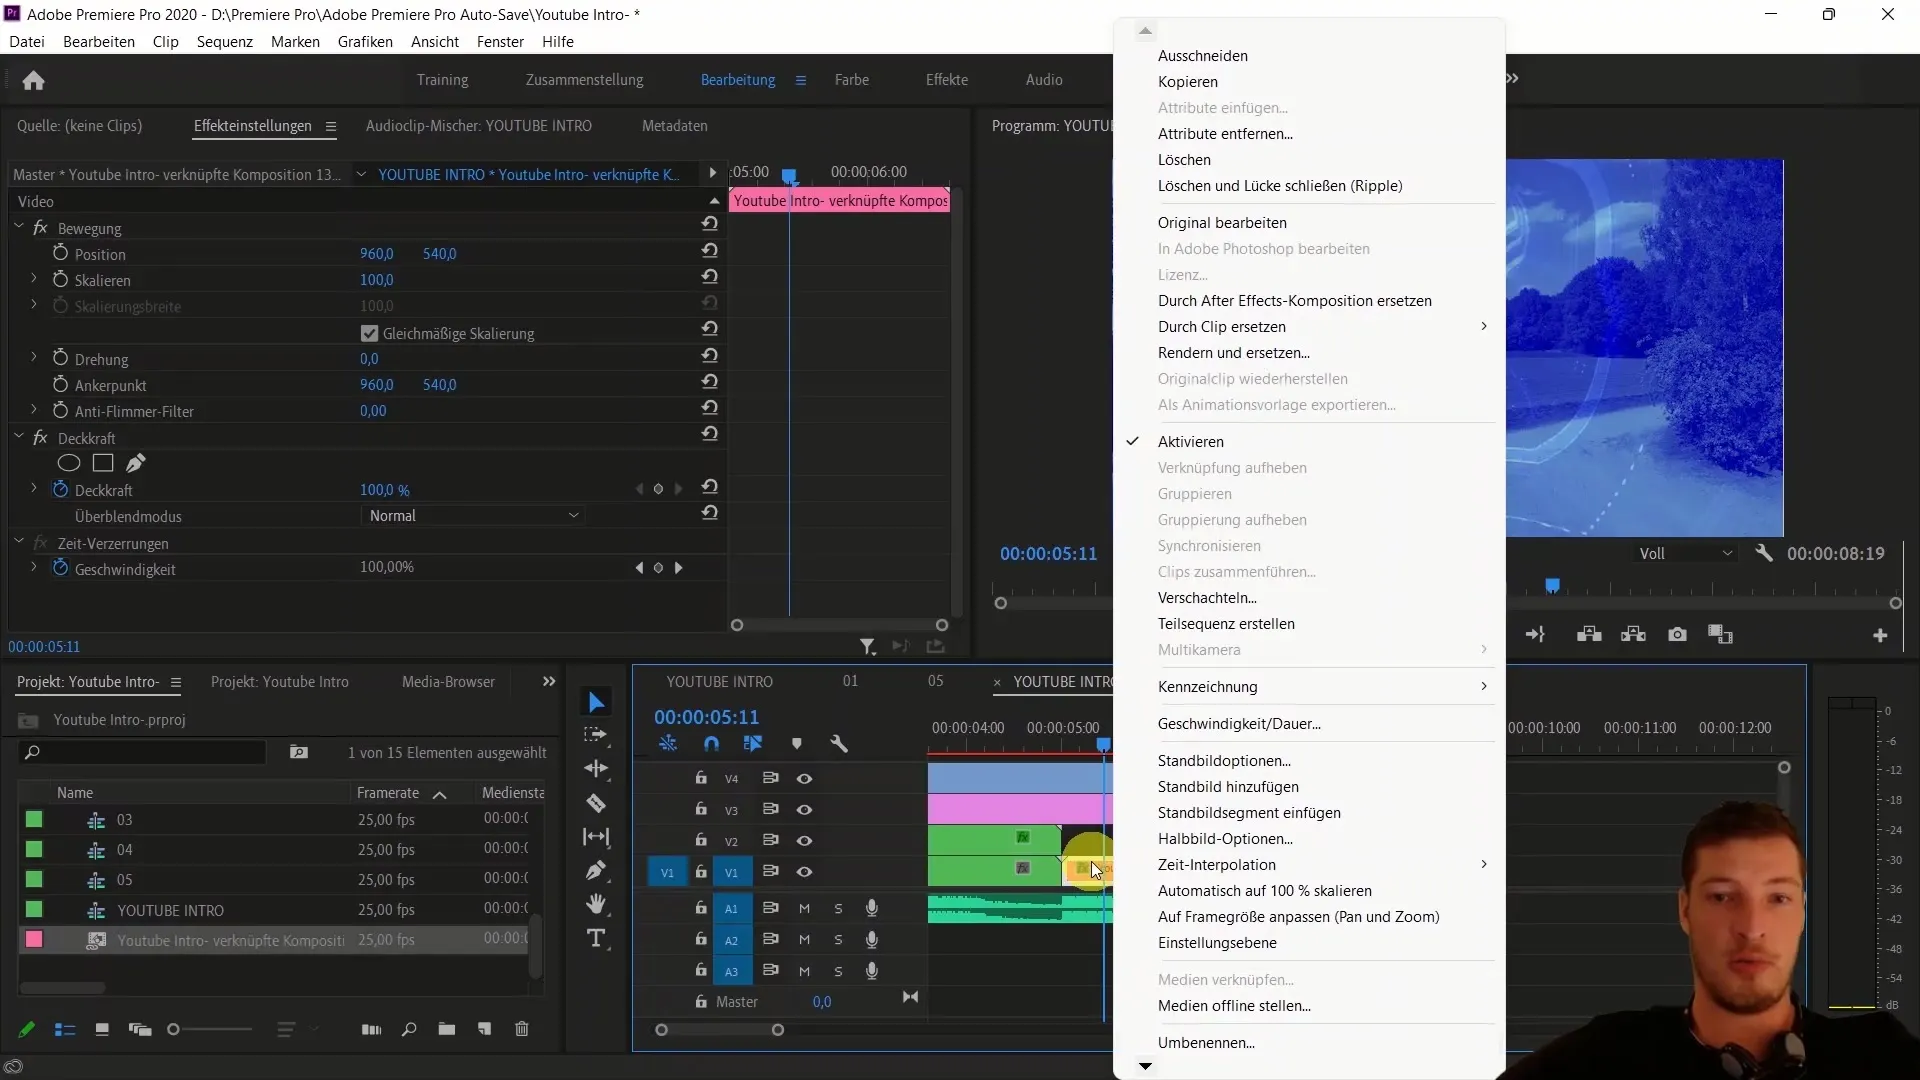
Task: Draw free bezier mask with pen under Deckkraft
Action: (136, 463)
